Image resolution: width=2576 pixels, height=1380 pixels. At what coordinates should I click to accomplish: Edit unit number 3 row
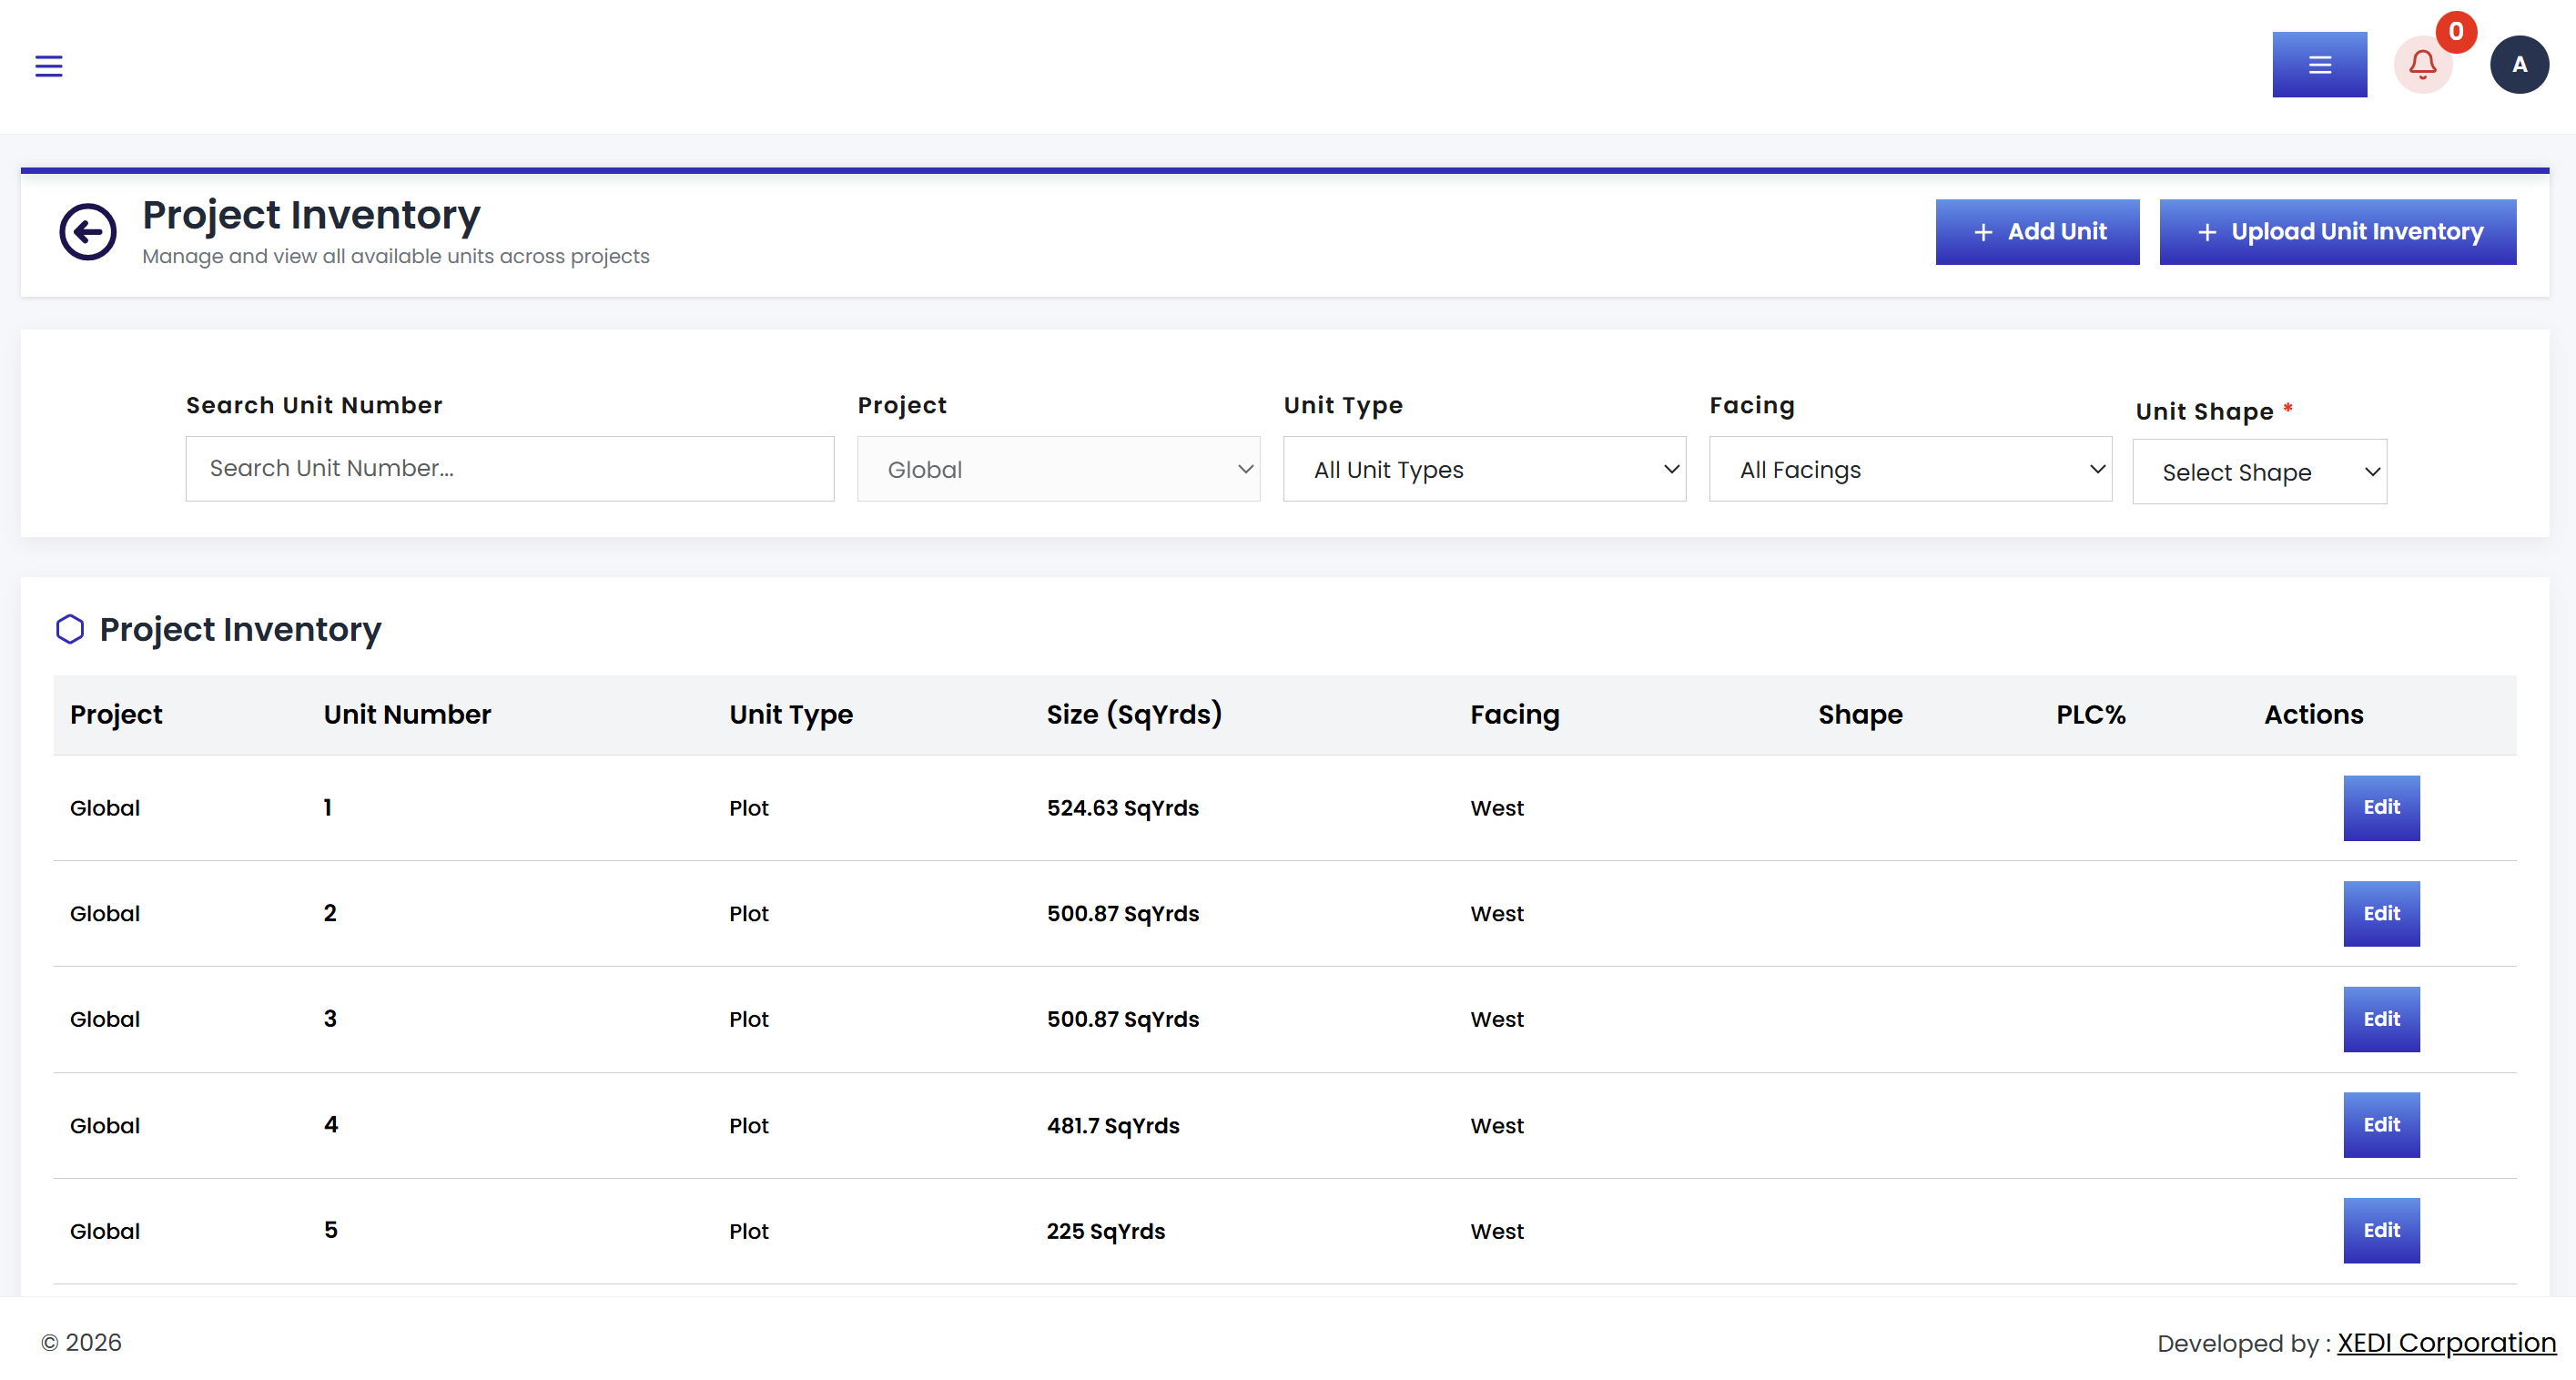(x=2381, y=1019)
